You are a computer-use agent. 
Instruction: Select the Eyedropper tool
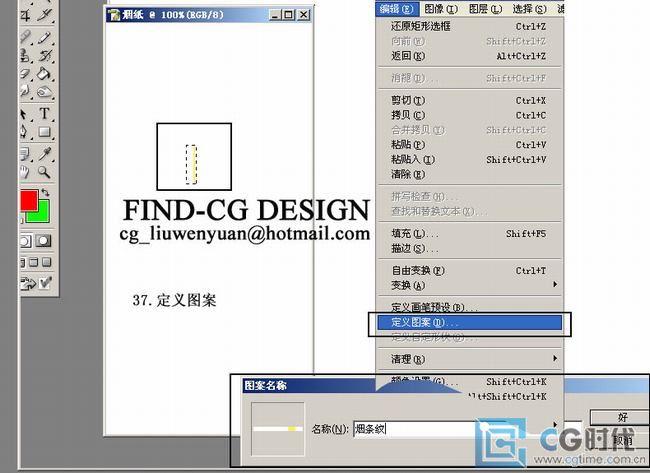[x=44, y=153]
